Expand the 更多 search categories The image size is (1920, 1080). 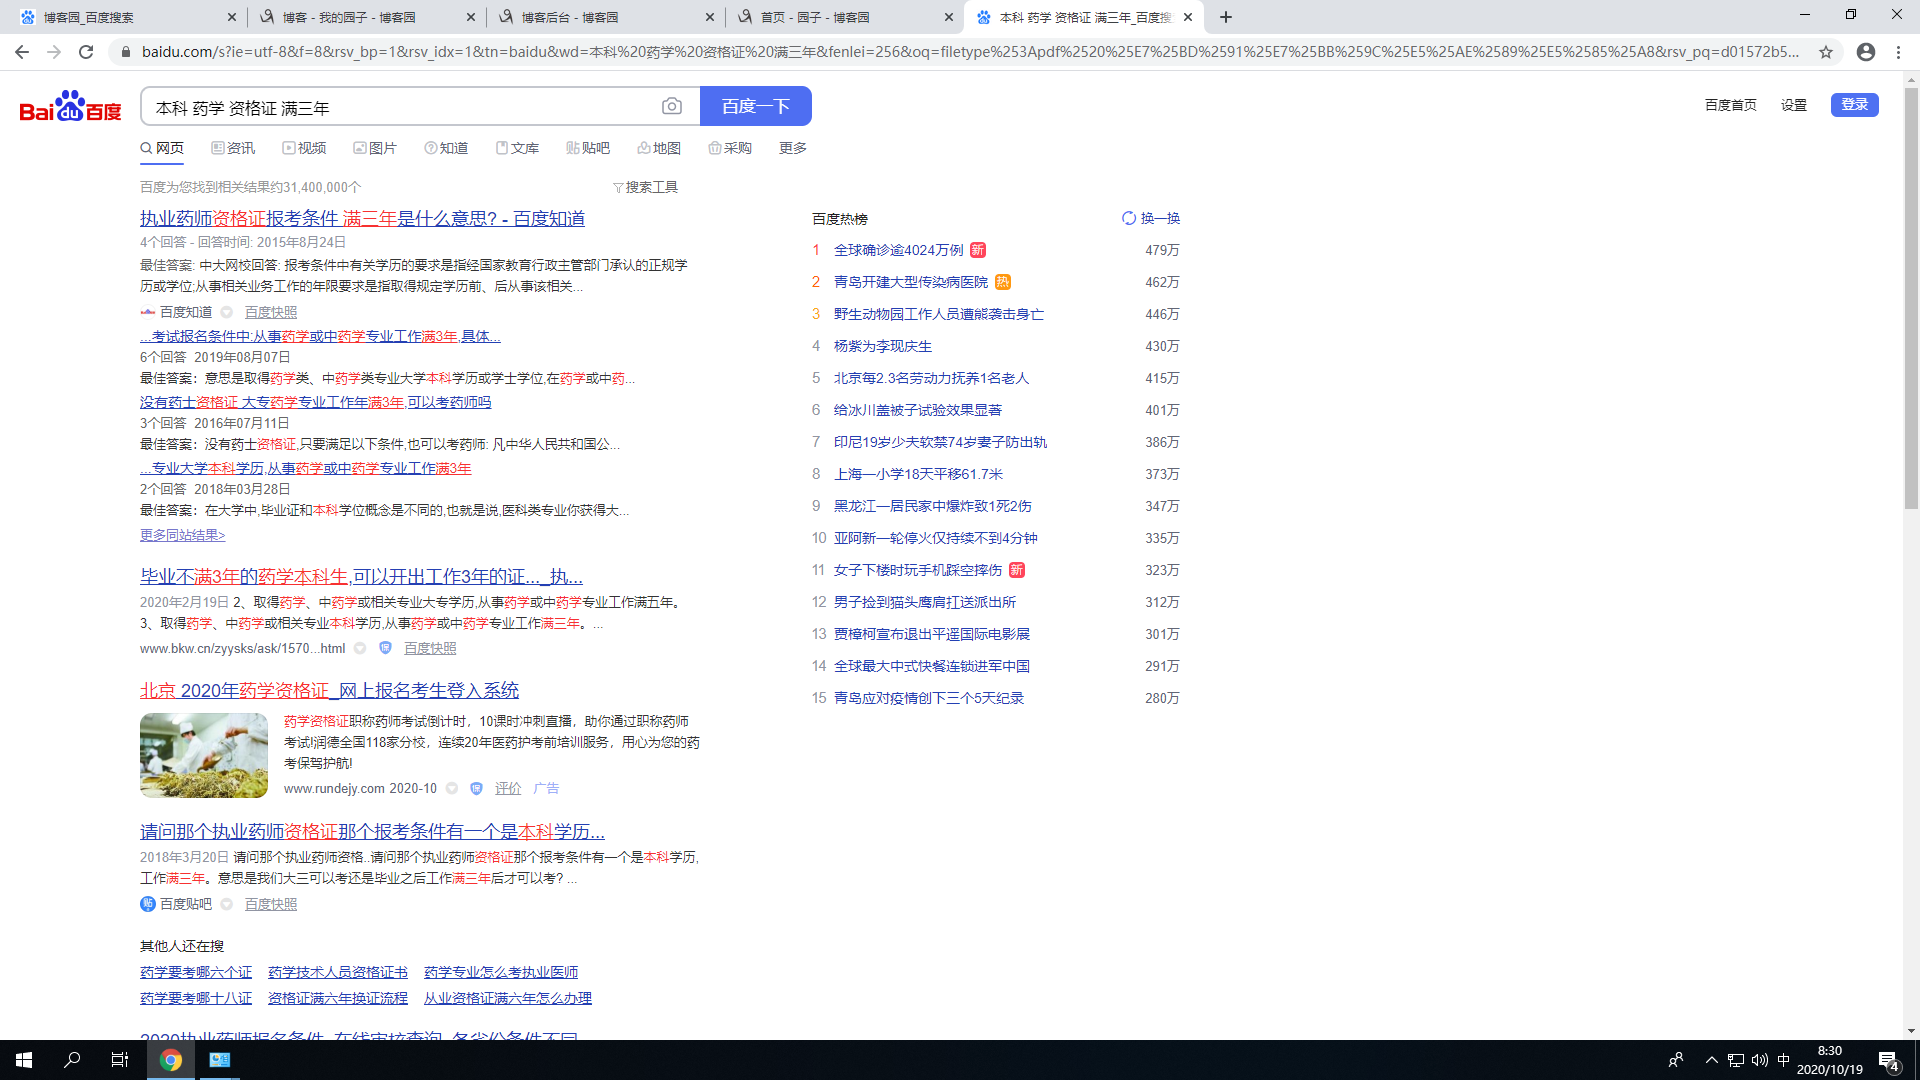[792, 148]
